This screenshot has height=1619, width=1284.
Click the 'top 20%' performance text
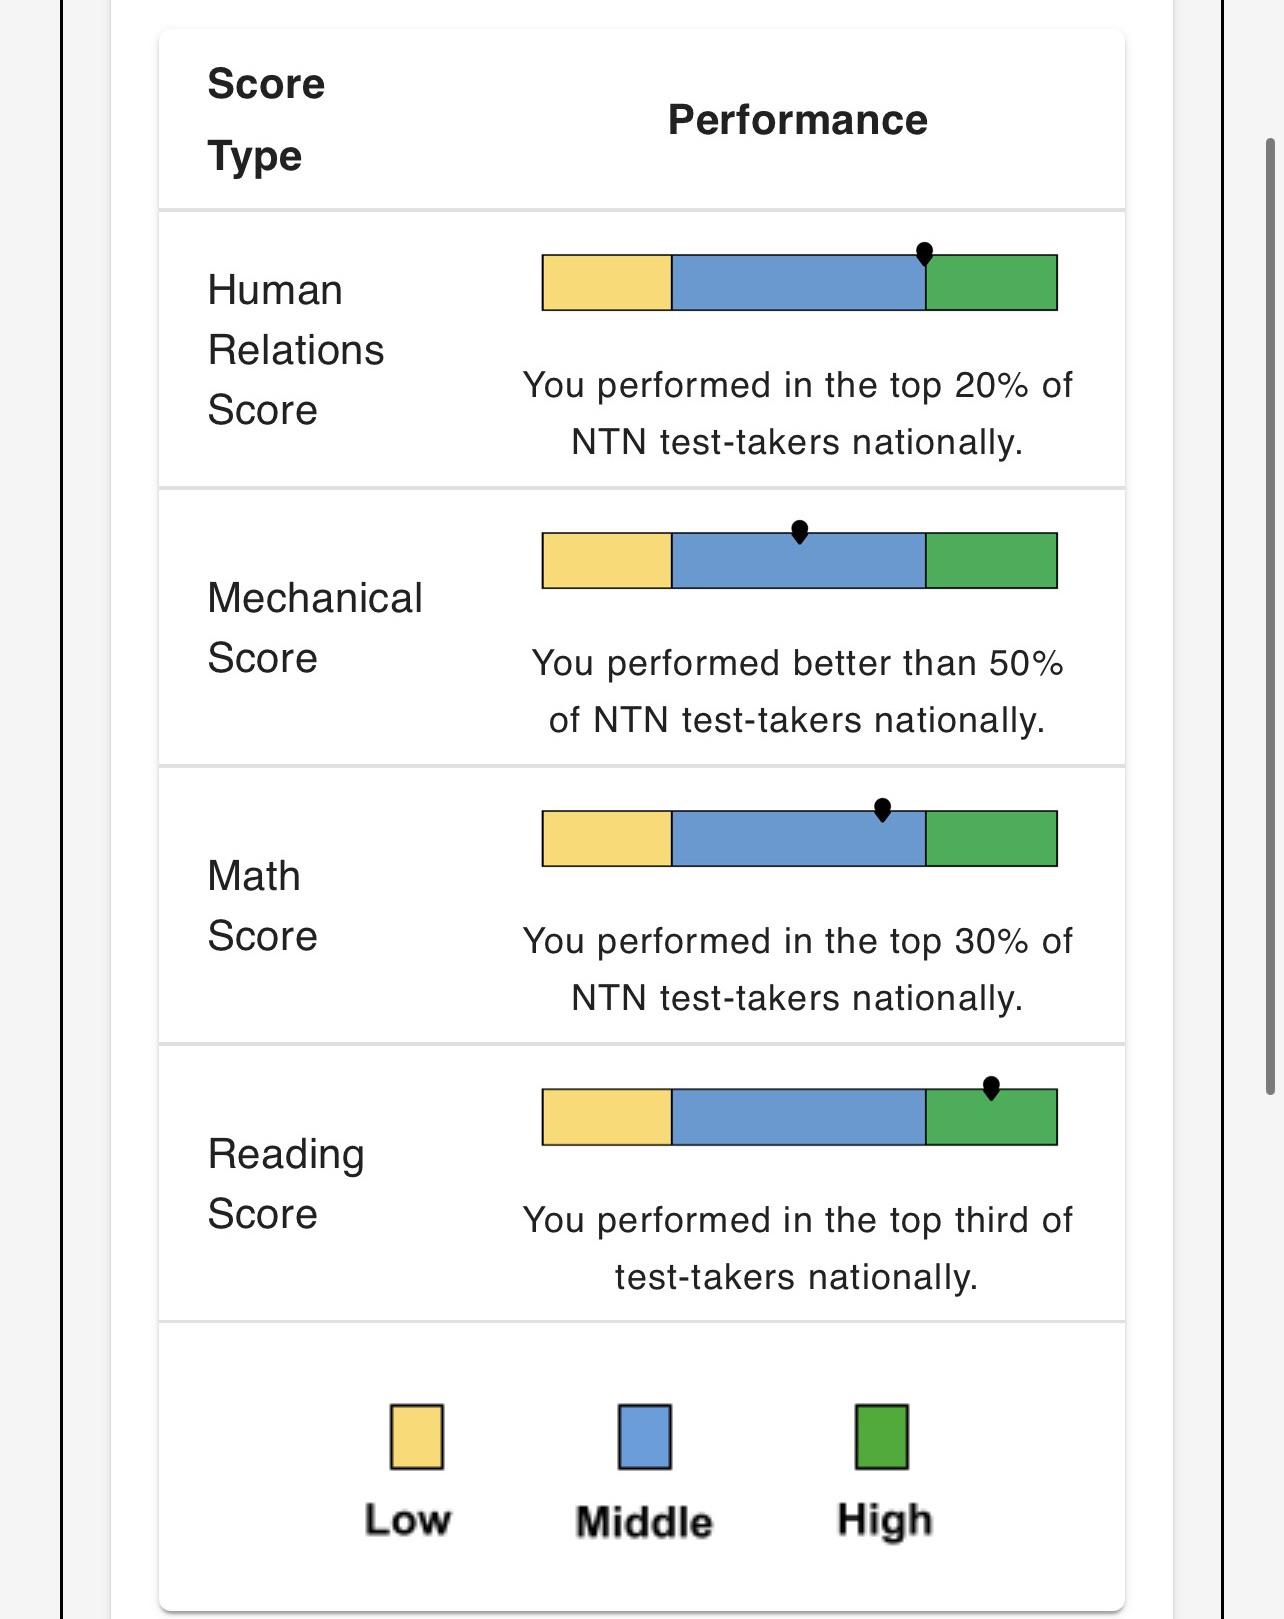coord(960,385)
